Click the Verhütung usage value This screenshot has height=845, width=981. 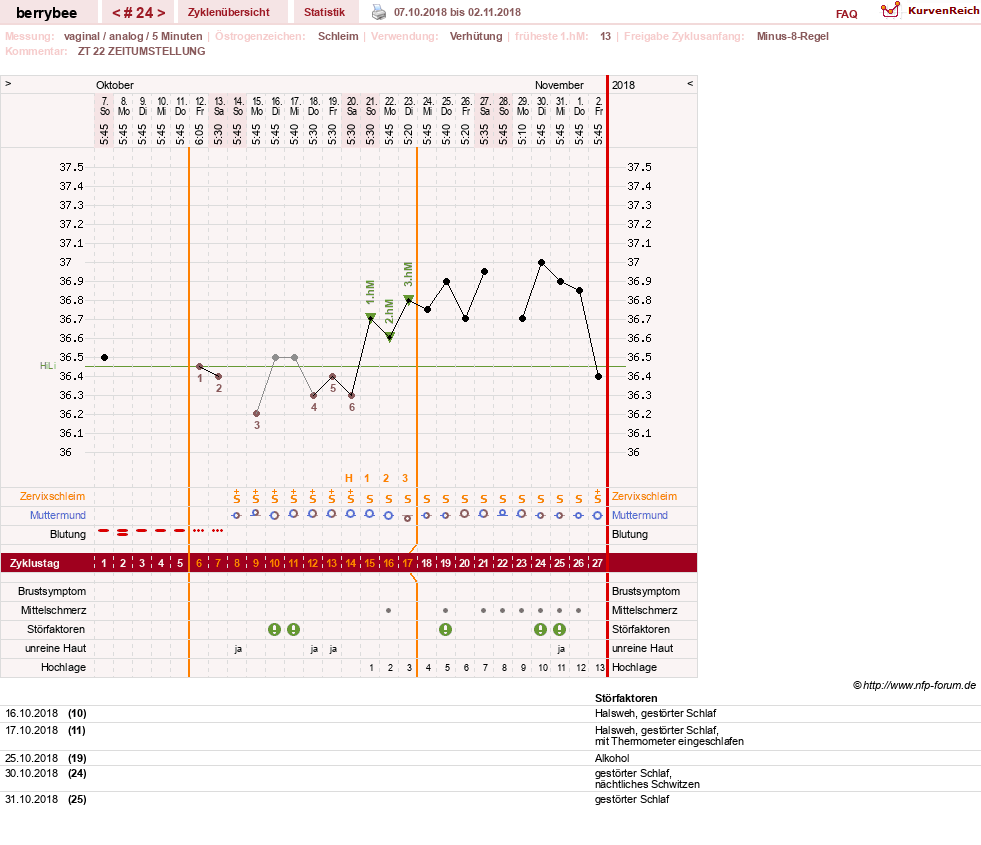476,36
